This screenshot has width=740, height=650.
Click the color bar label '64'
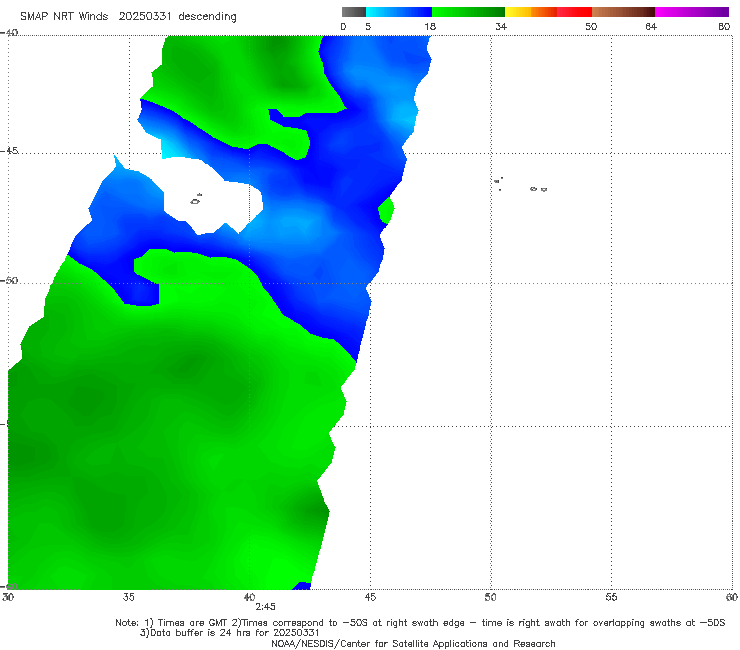click(x=651, y=27)
